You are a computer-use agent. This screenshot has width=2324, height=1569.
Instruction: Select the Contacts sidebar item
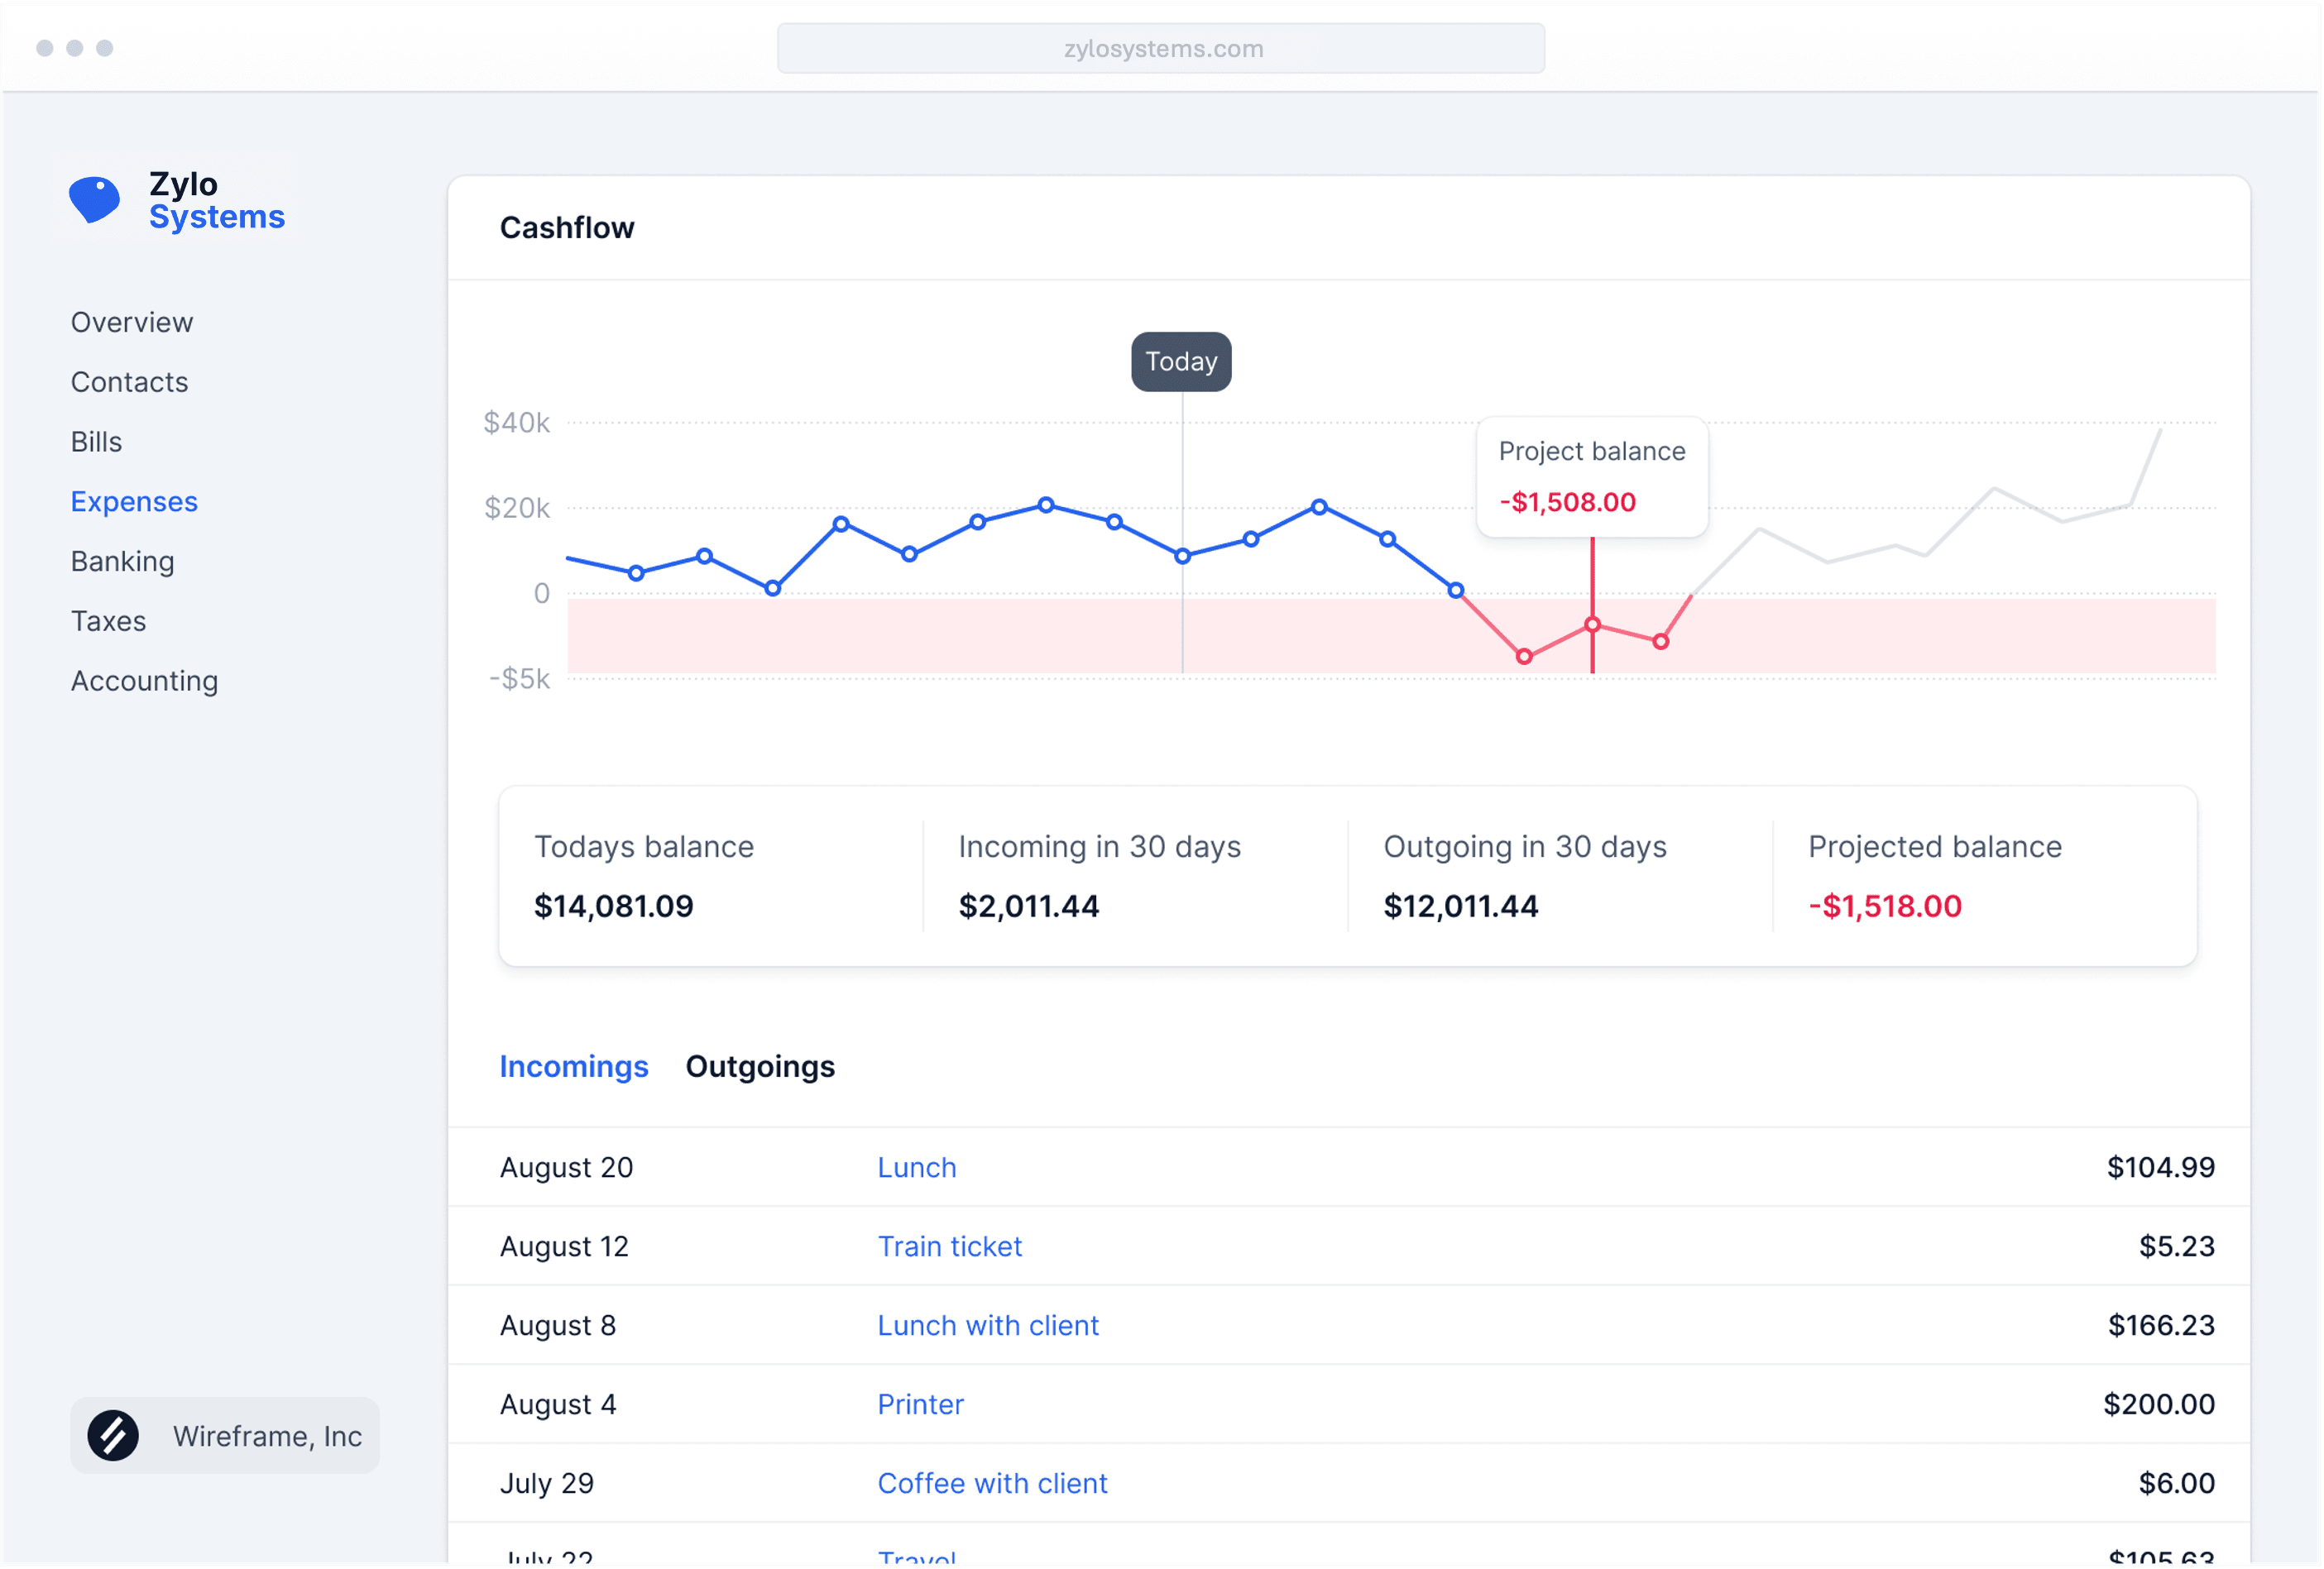(x=130, y=380)
